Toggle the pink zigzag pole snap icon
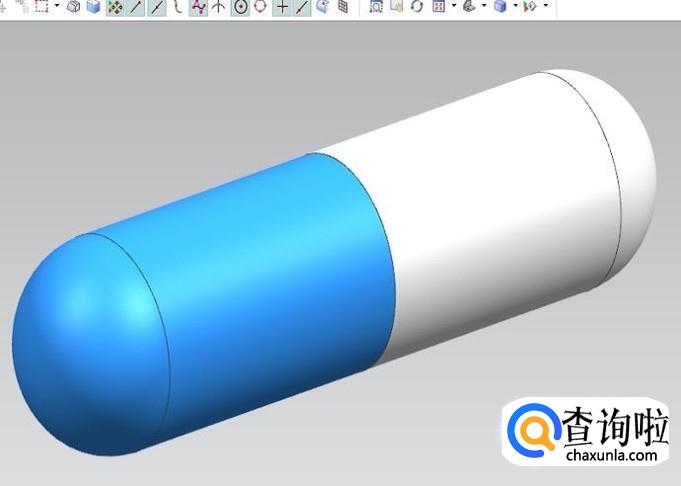 pyautogui.click(x=198, y=7)
